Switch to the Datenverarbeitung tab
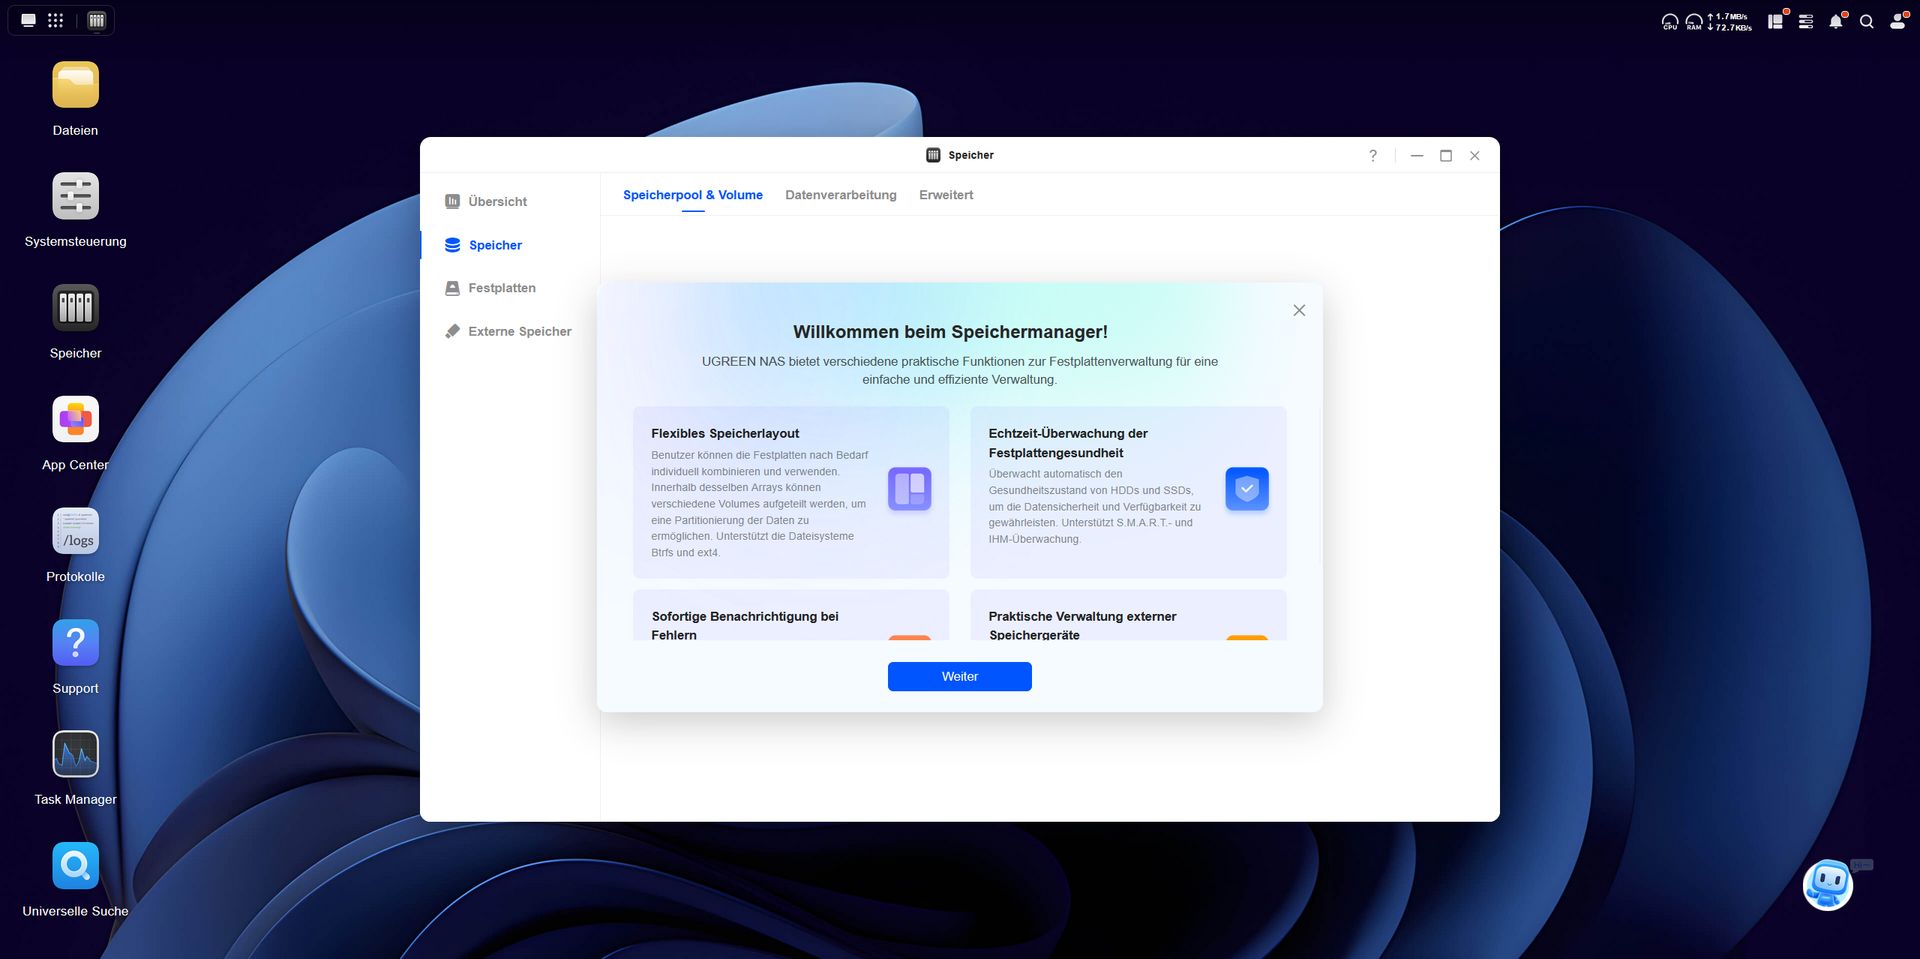 841,195
